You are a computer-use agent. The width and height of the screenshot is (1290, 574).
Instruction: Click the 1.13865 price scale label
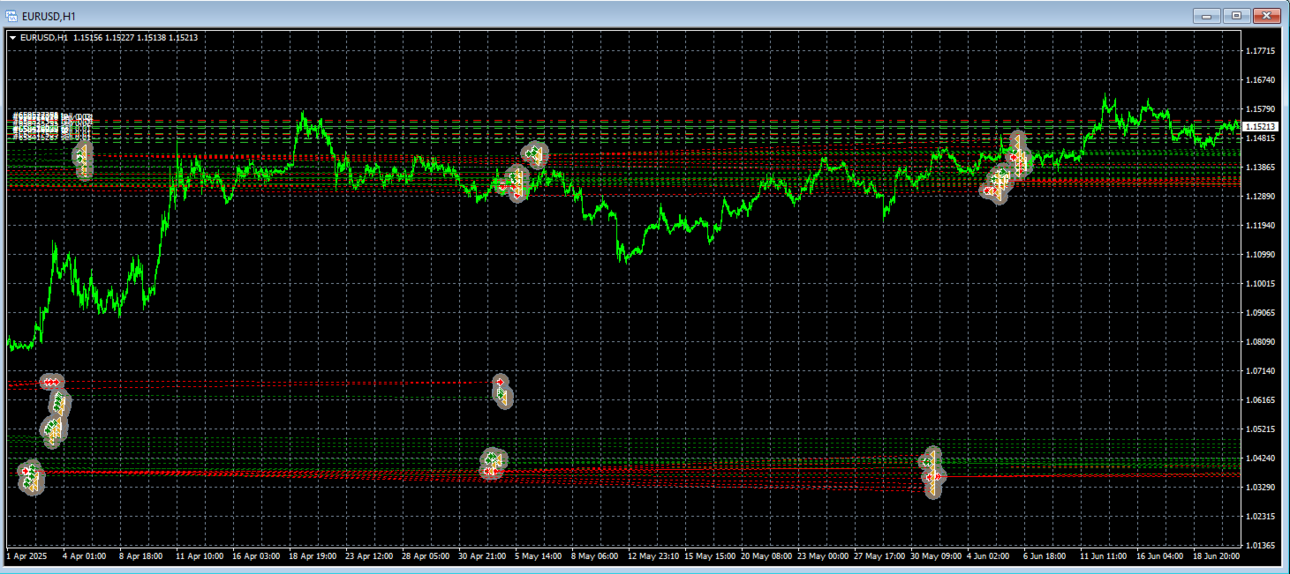tap(1262, 167)
